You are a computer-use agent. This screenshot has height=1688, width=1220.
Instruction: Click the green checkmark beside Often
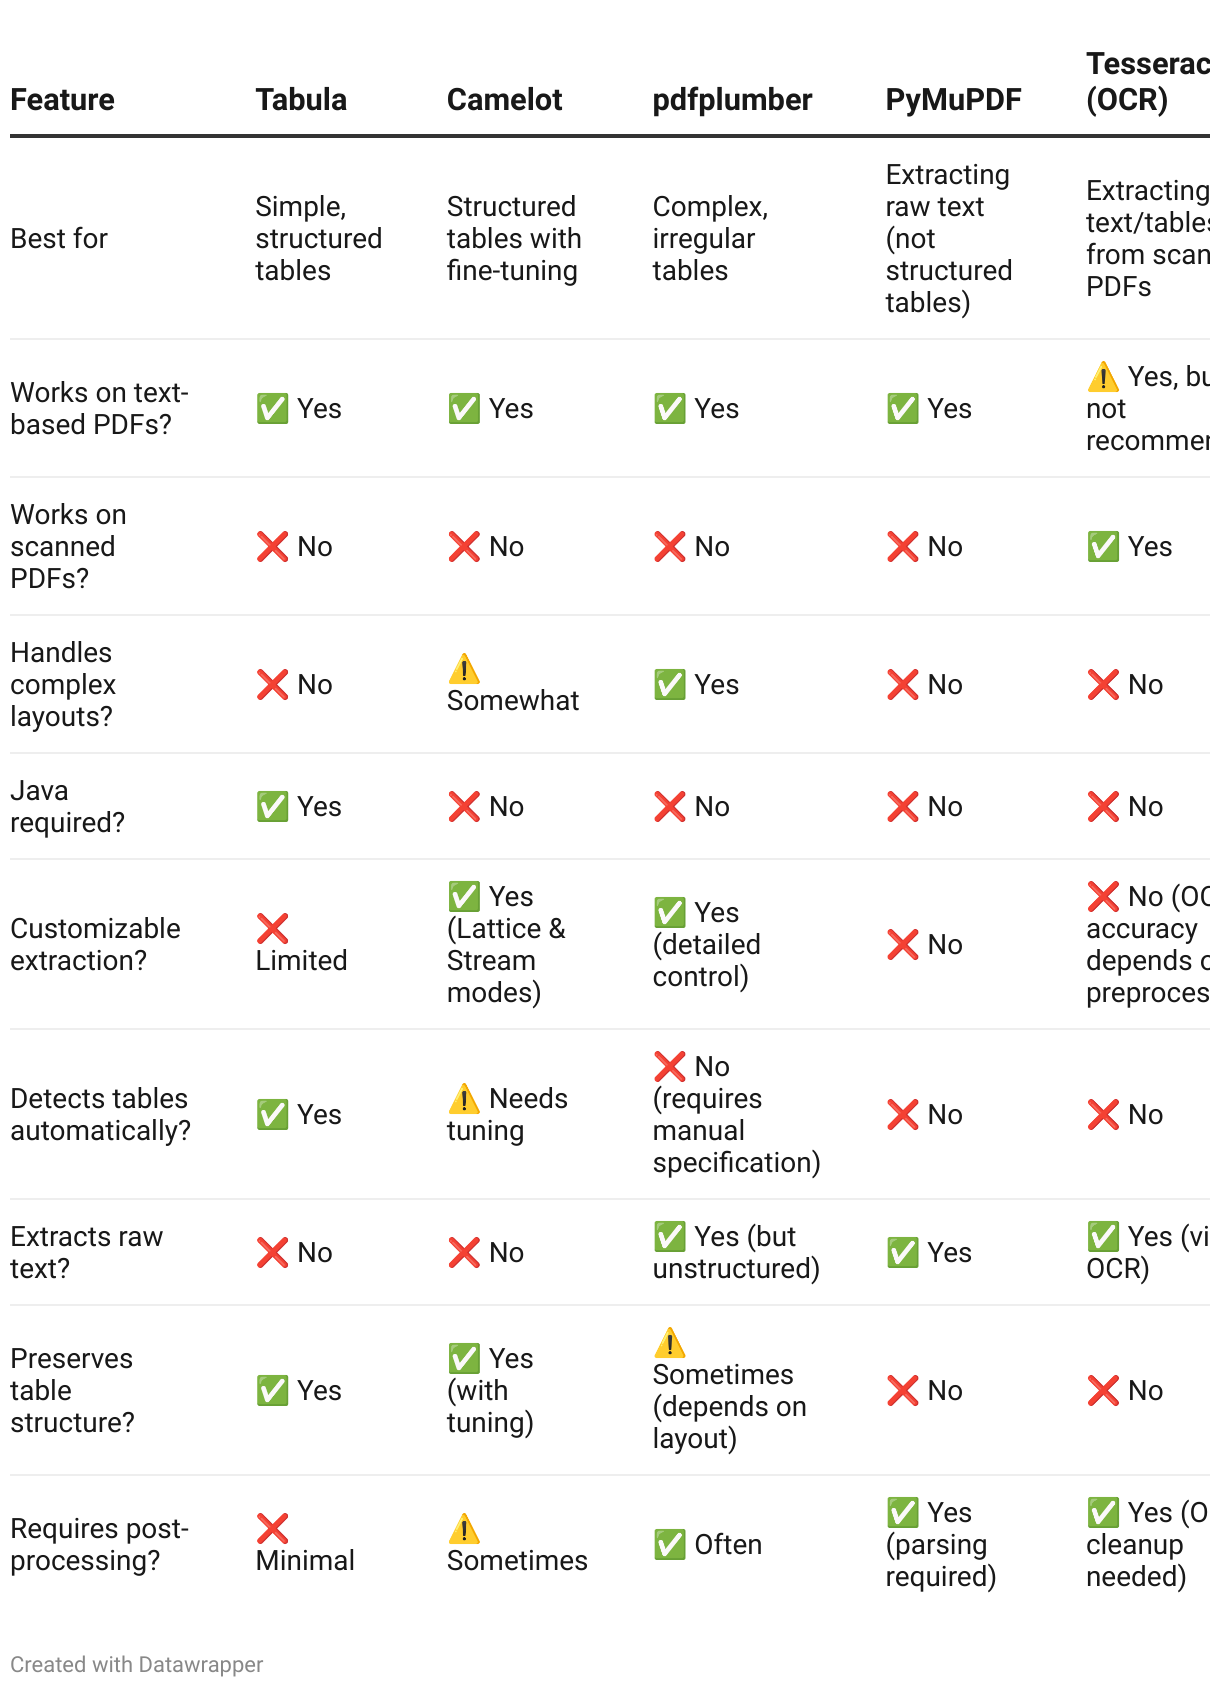click(670, 1544)
